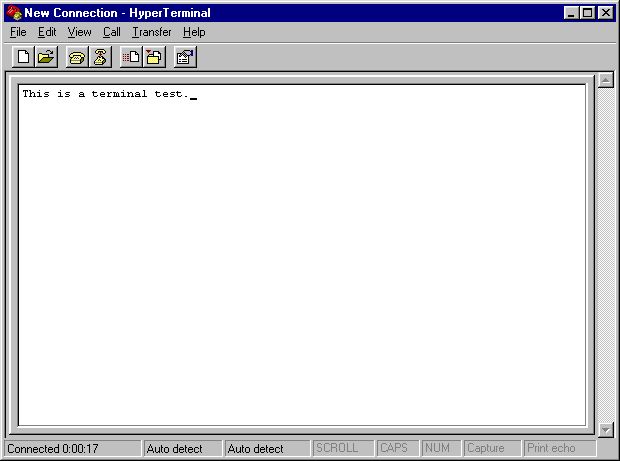Open connection Properties from the toolbar
The height and width of the screenshot is (461, 620).
pos(185,57)
